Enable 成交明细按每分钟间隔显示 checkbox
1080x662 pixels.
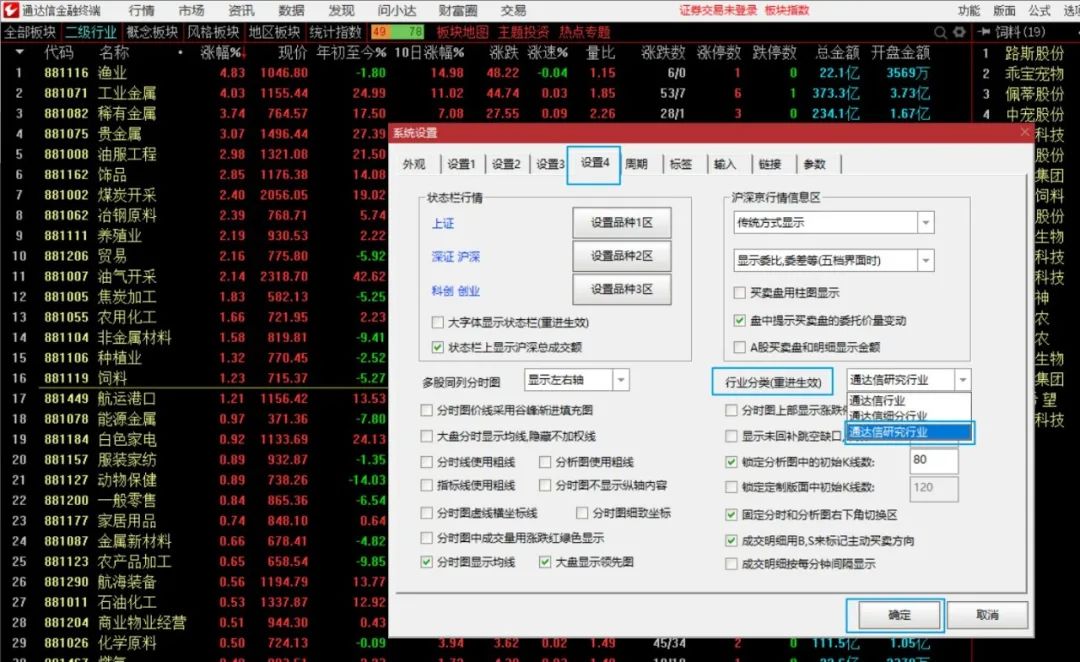coord(731,563)
